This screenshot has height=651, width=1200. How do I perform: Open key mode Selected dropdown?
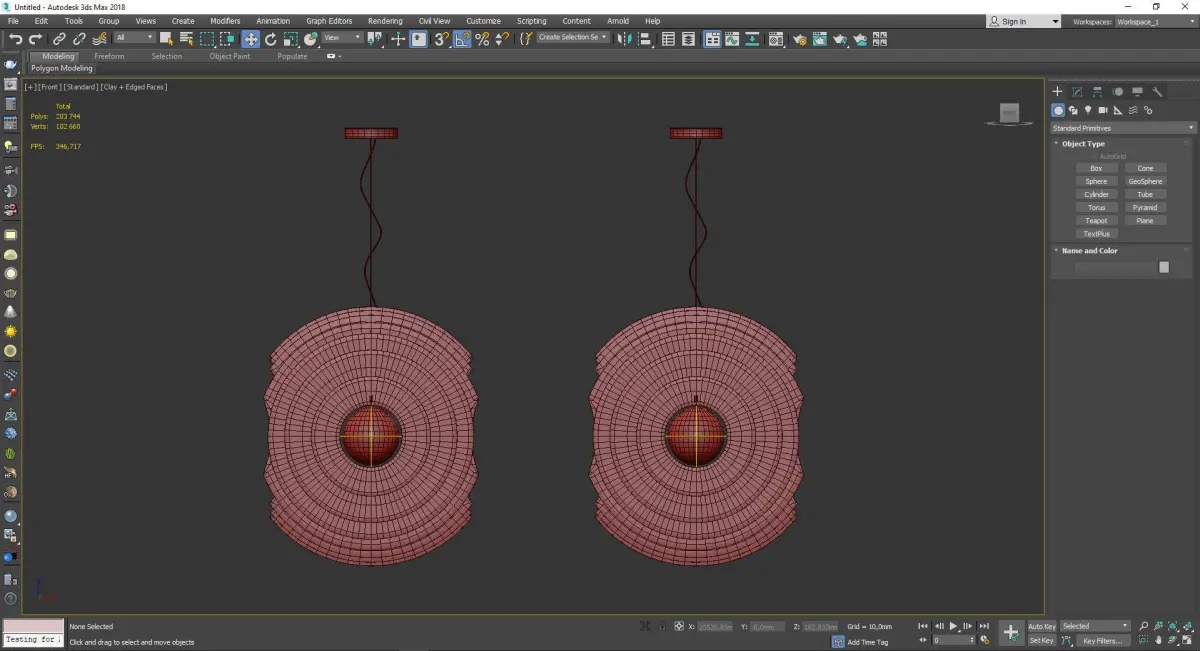[1095, 626]
